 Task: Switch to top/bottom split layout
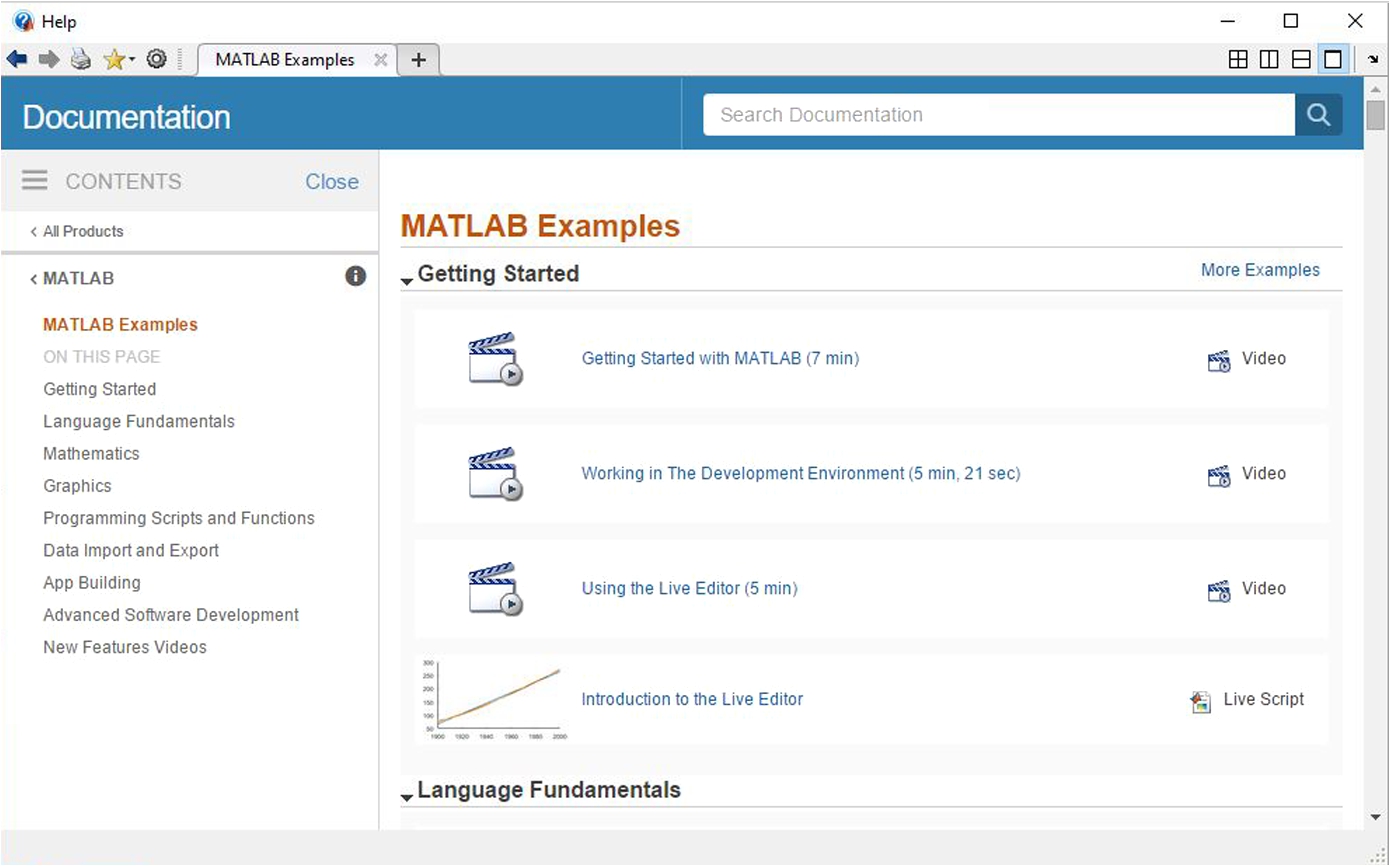[x=1301, y=60]
